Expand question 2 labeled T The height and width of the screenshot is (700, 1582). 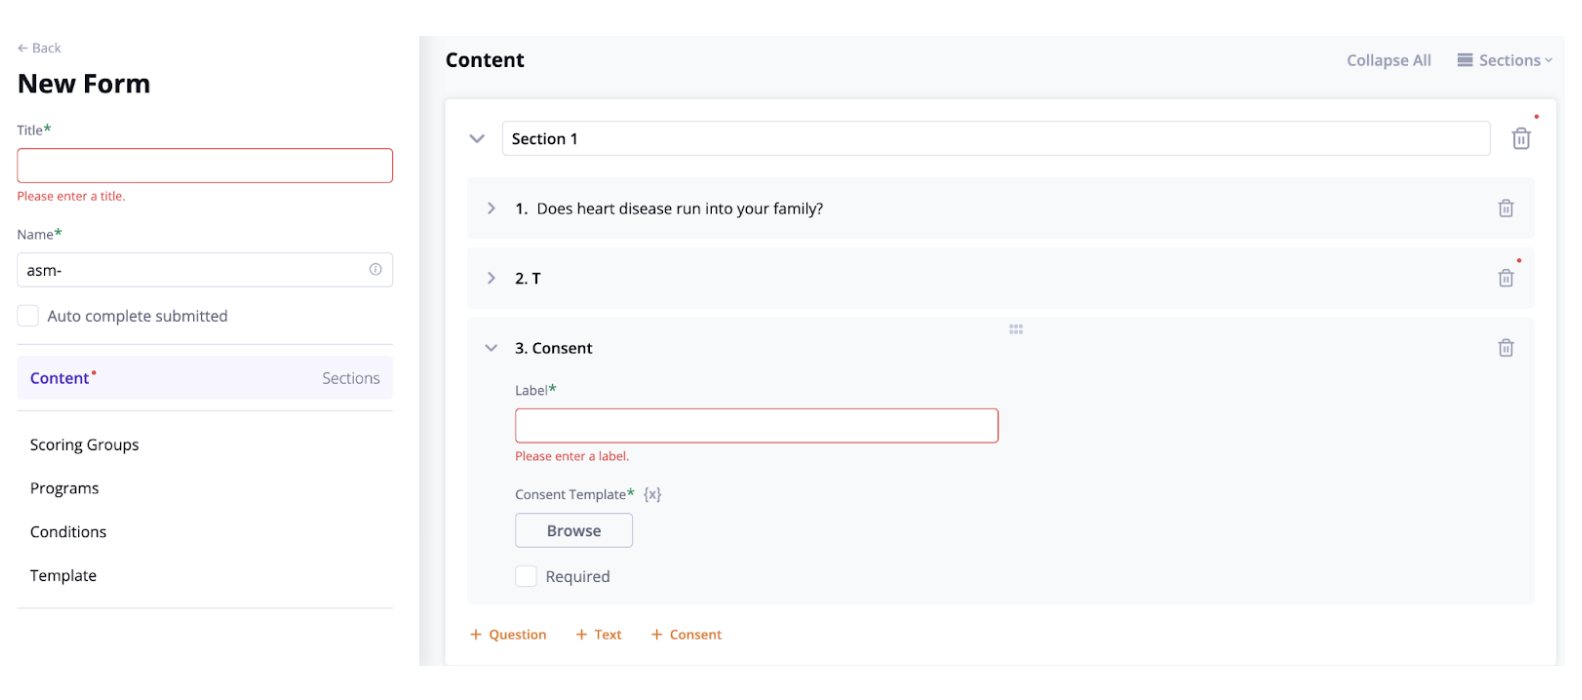[491, 278]
